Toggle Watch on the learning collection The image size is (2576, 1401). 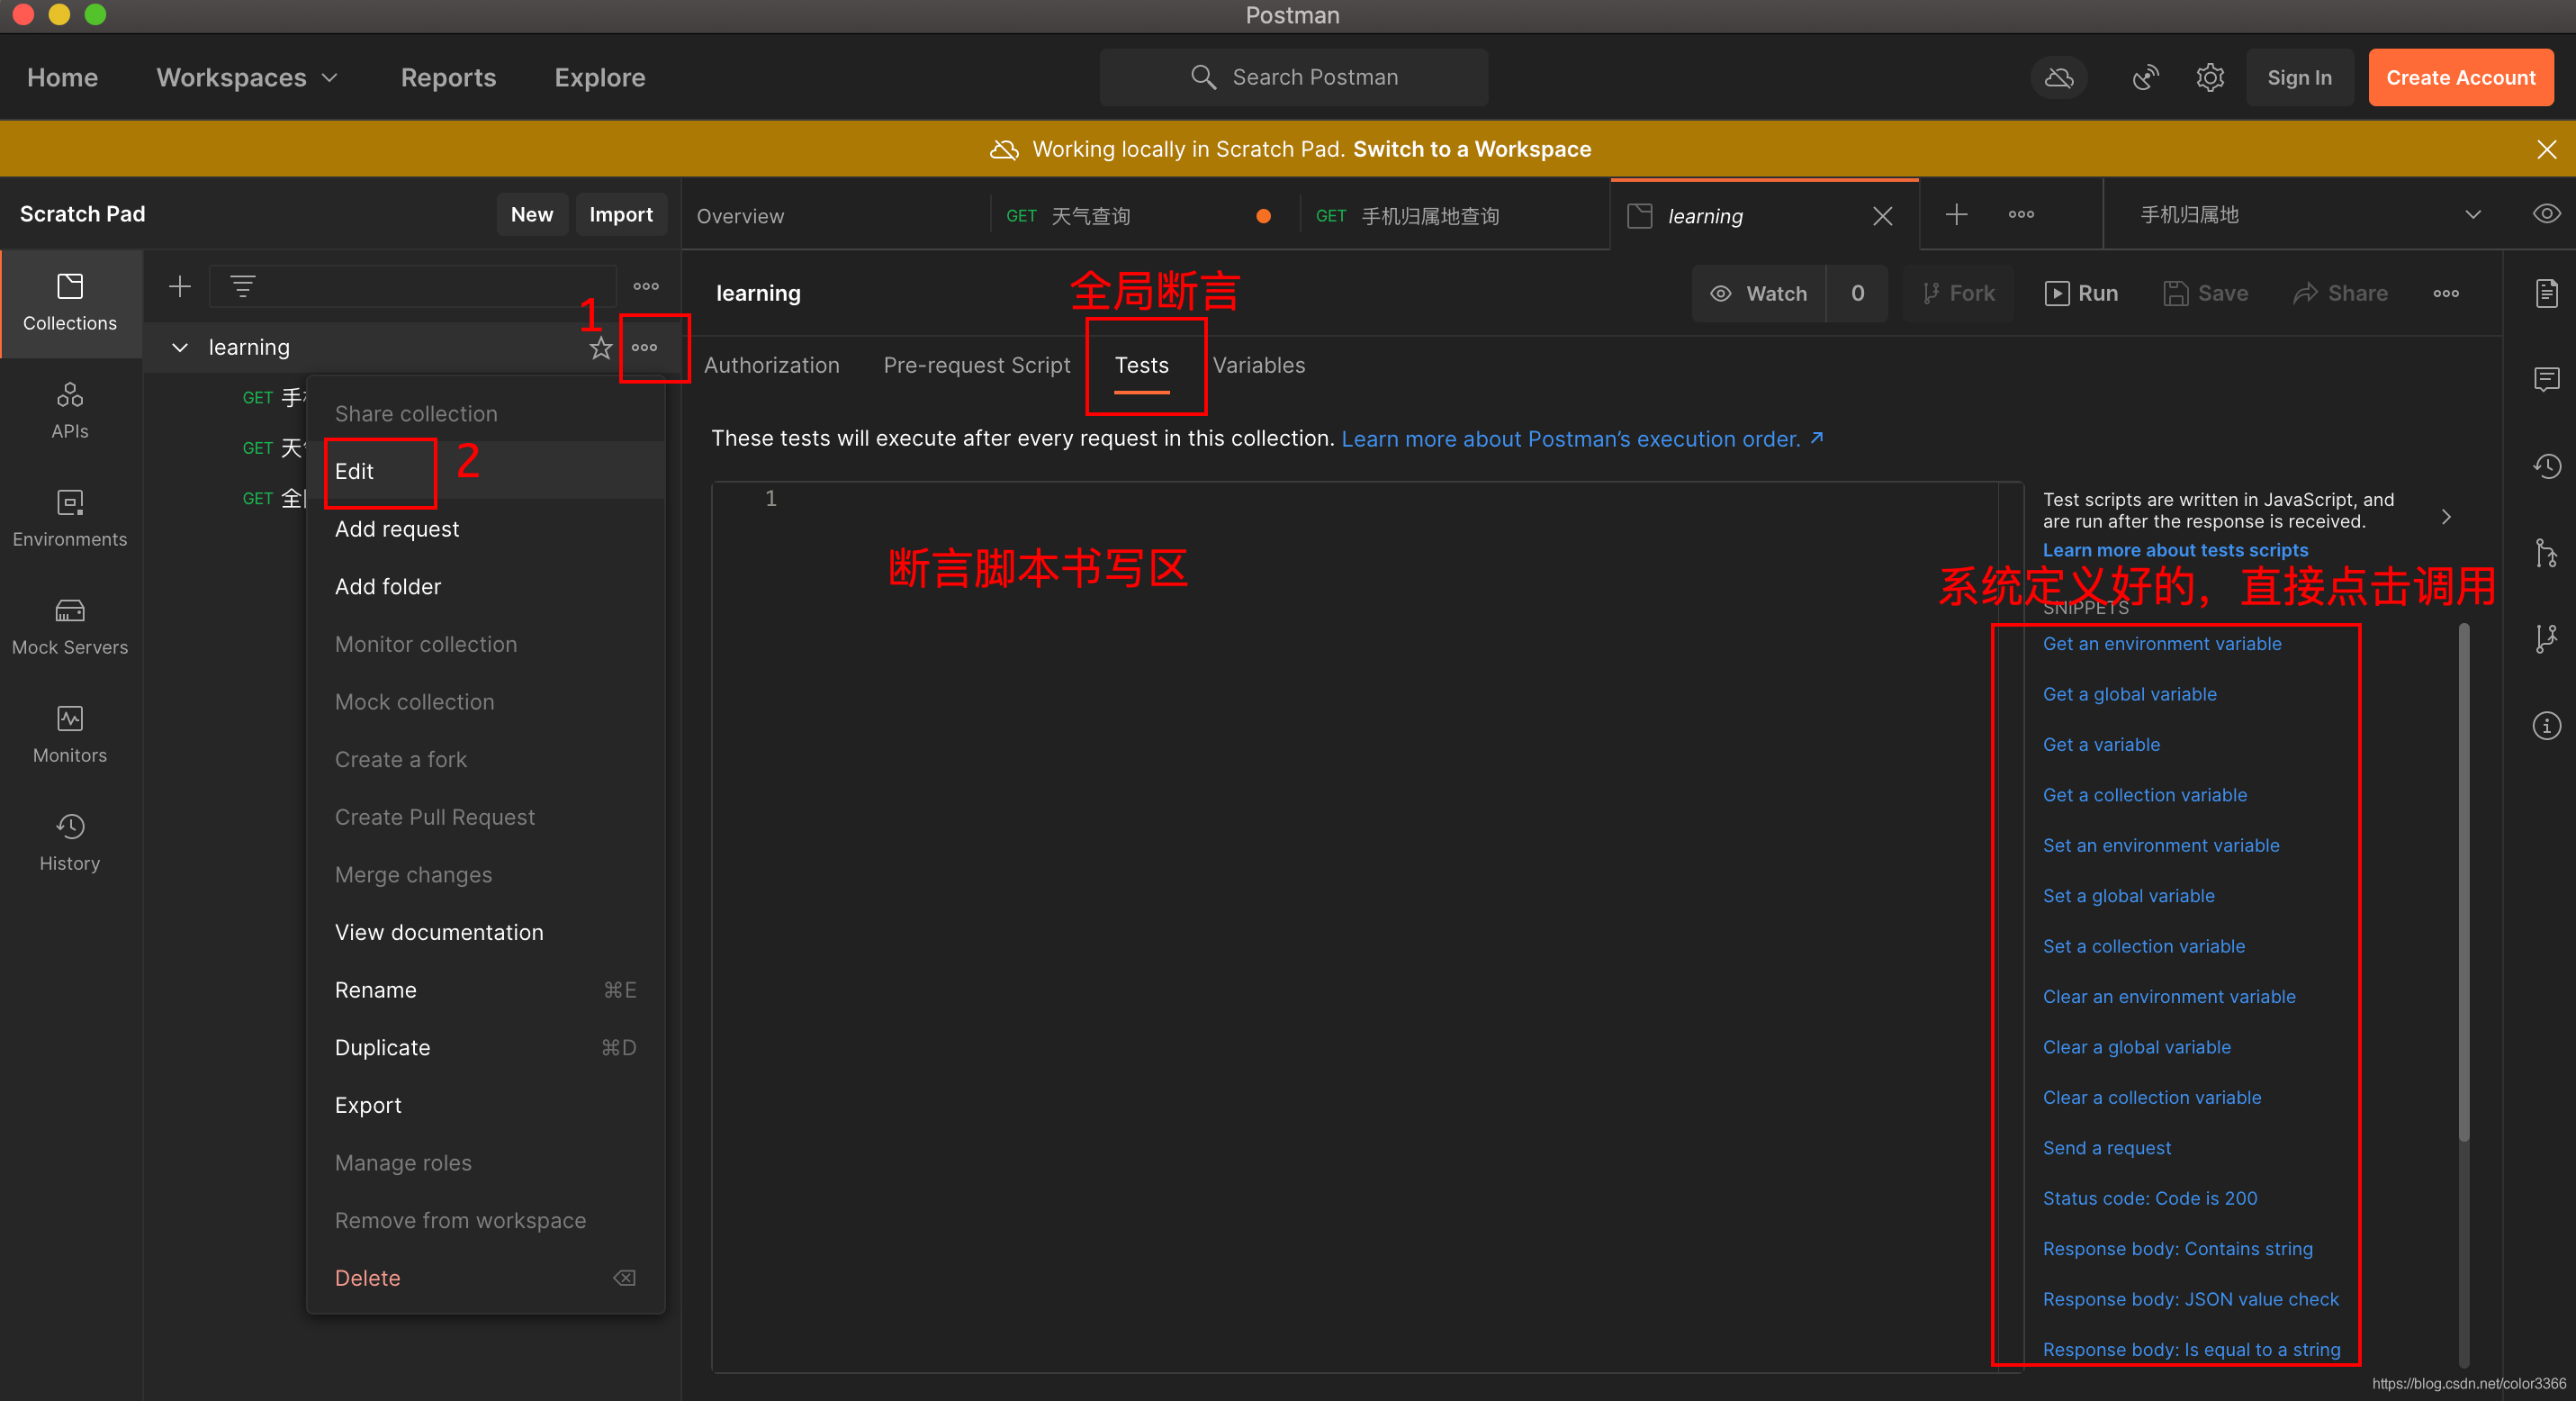click(1760, 293)
